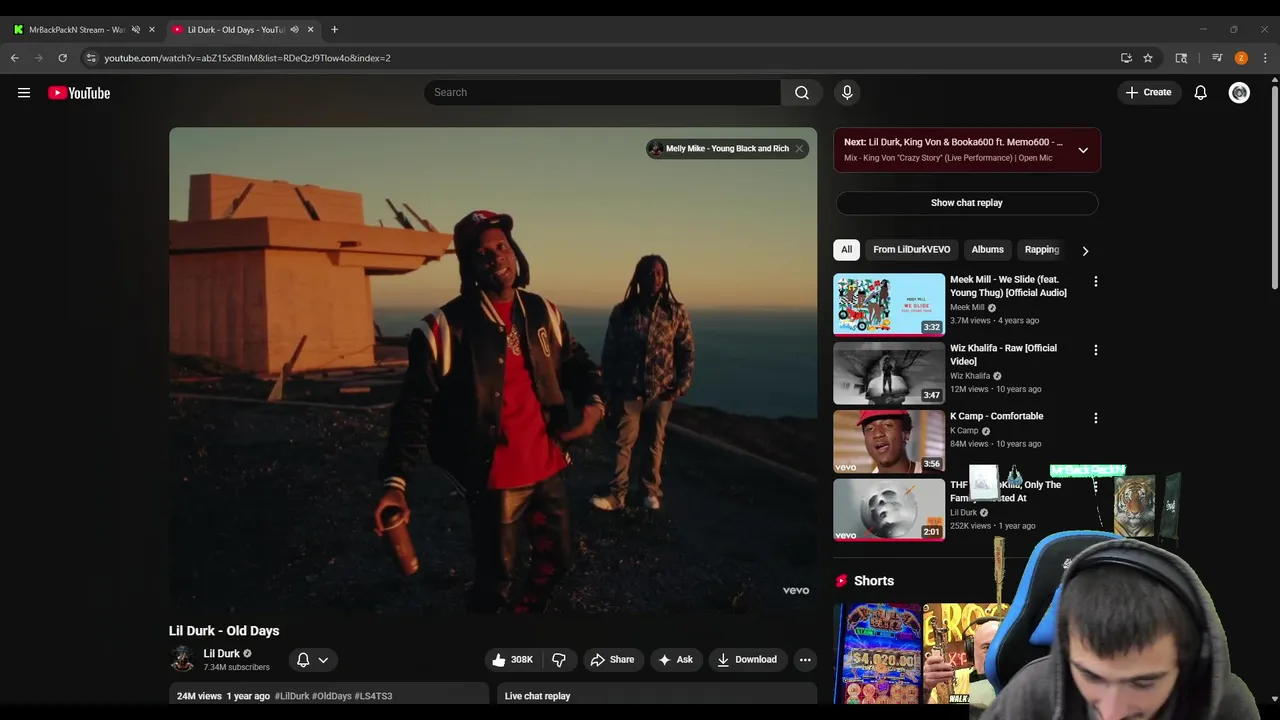Screen dimensions: 1280x720
Task: Click Live chat replay heading
Action: coord(537,696)
